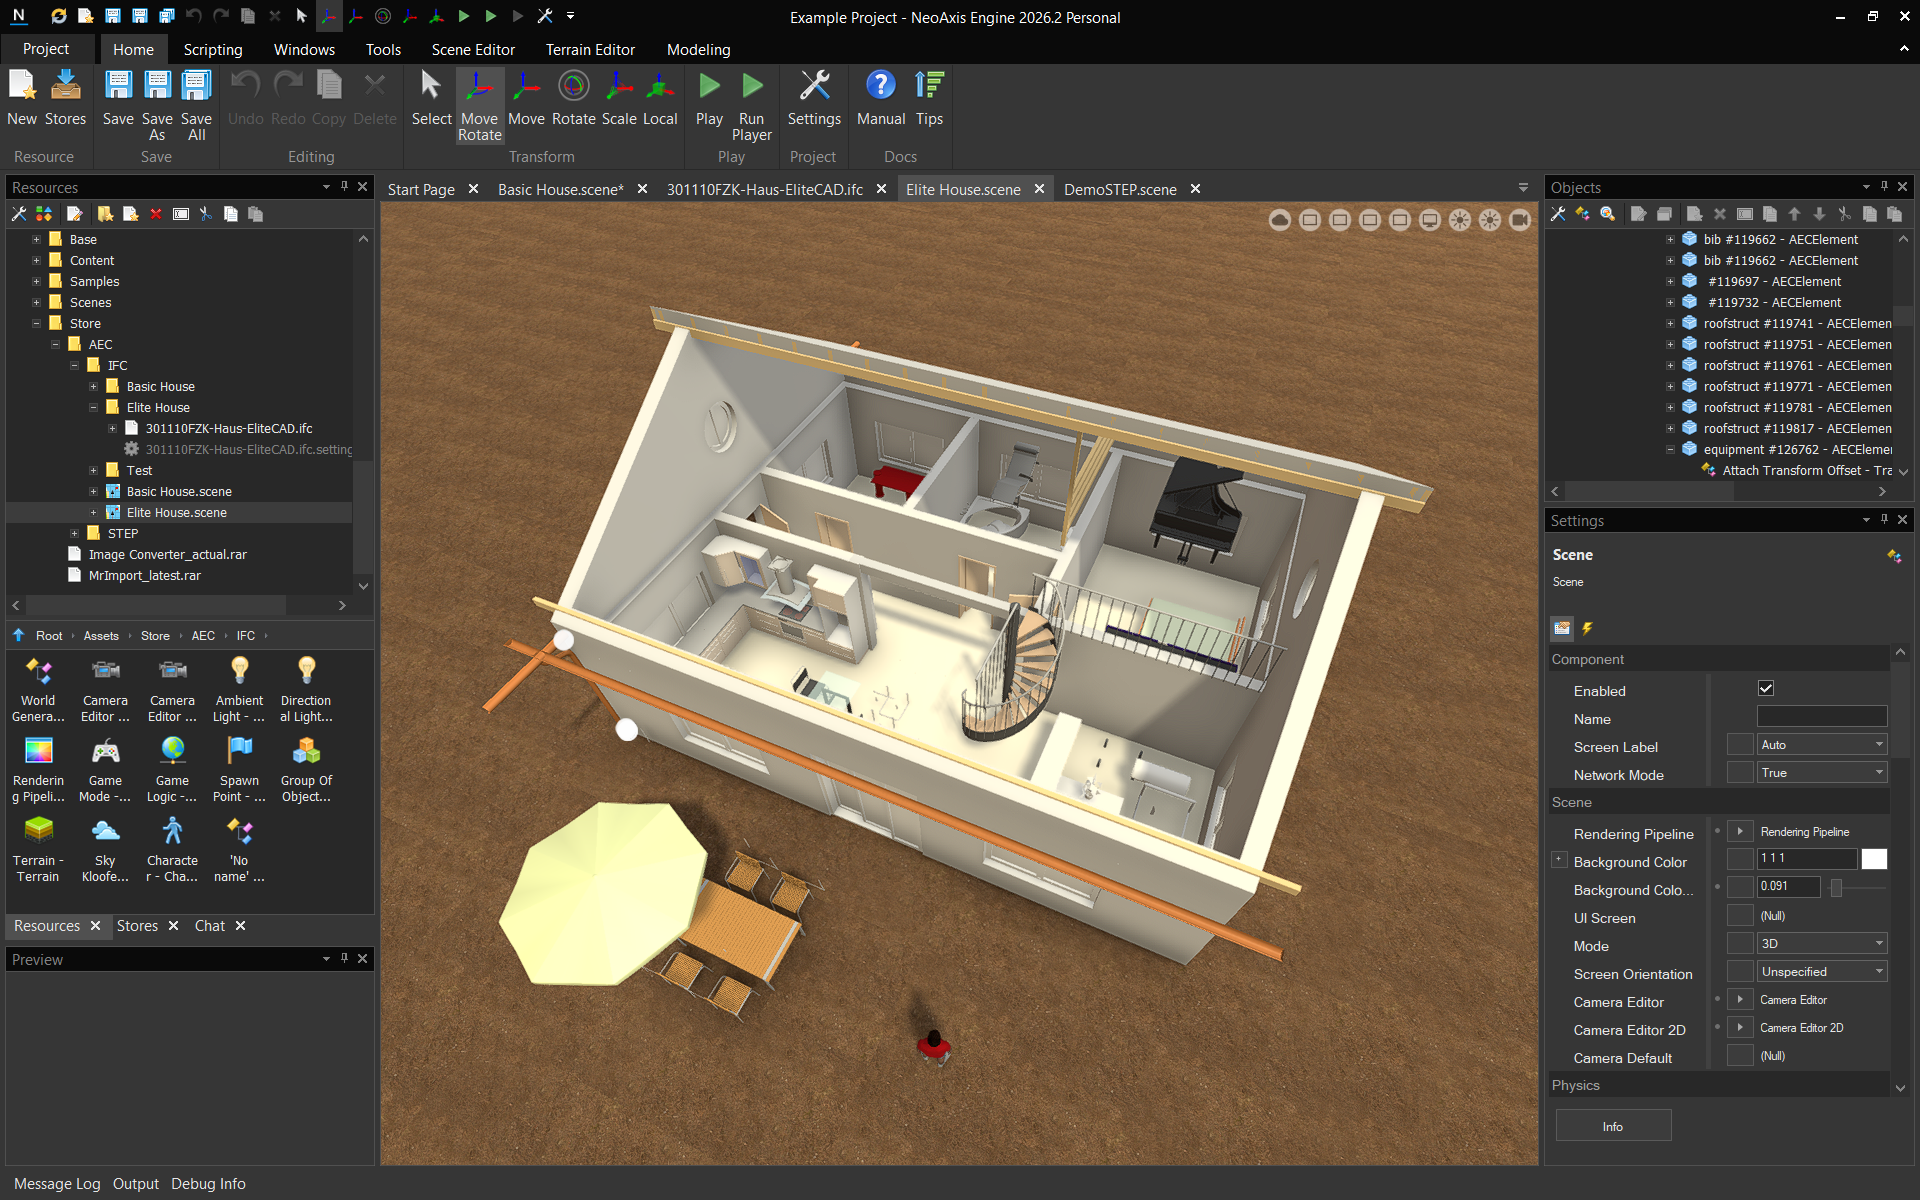Select Elite House.scene in resource tree

point(176,513)
